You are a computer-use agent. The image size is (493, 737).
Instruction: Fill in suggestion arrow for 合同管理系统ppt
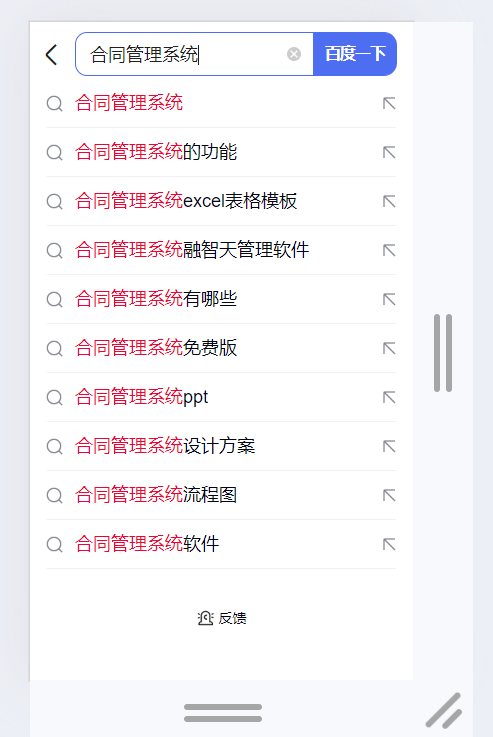tap(389, 397)
